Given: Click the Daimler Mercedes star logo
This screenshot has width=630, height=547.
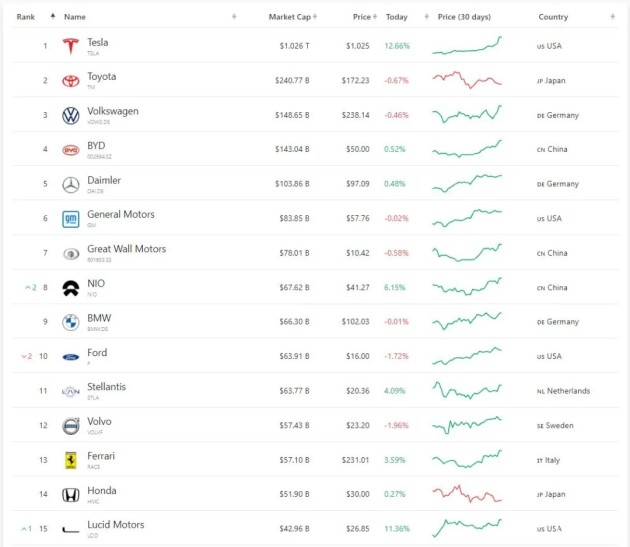Looking at the screenshot, I should tap(70, 184).
